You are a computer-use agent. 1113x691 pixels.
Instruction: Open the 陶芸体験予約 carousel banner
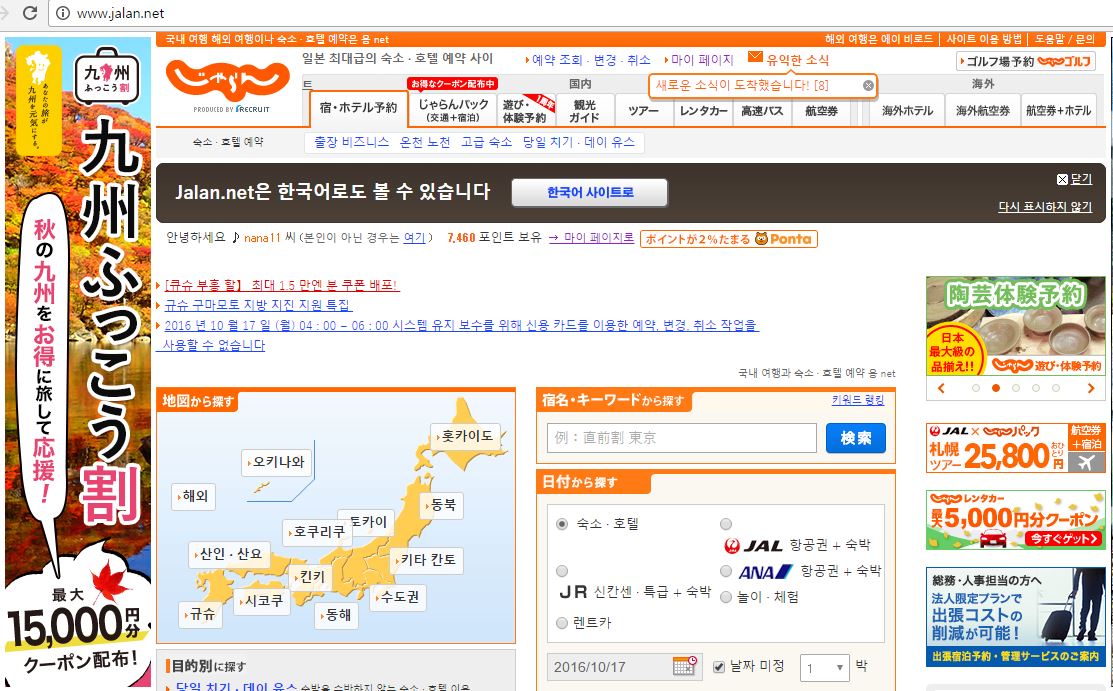[x=1015, y=326]
